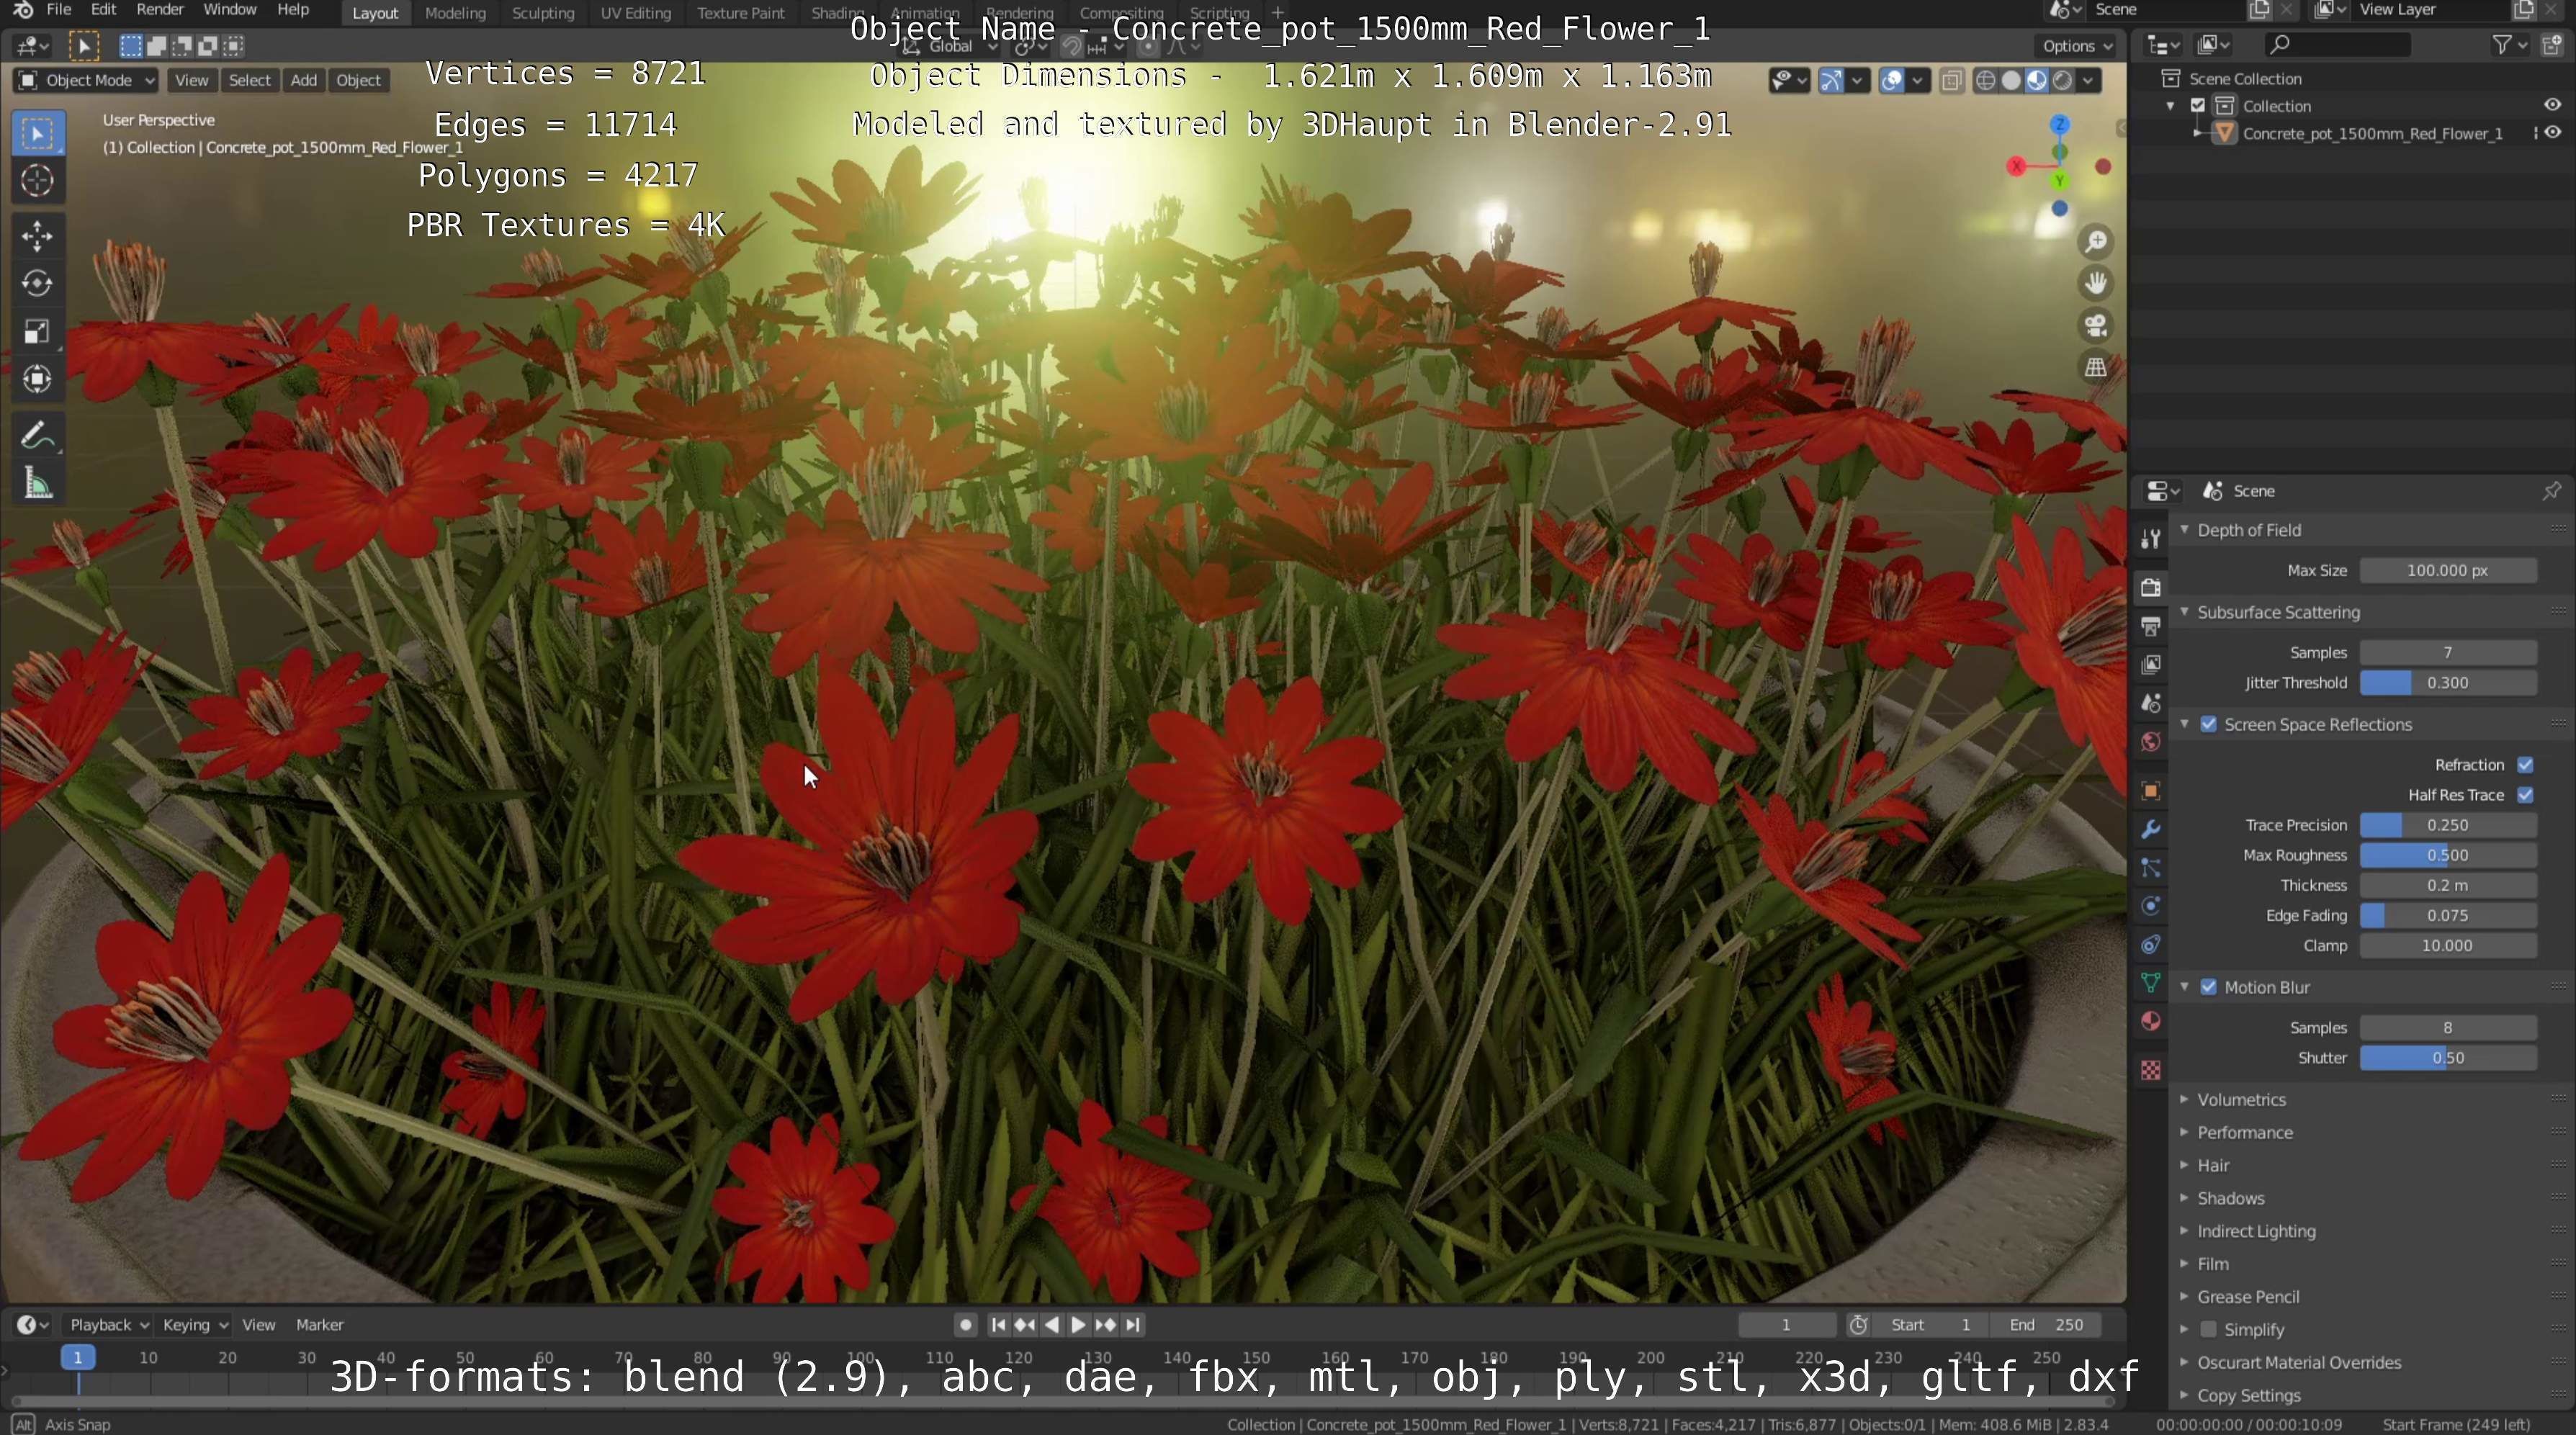Open Output properties tab icon
The width and height of the screenshot is (2576, 1435).
click(2151, 627)
